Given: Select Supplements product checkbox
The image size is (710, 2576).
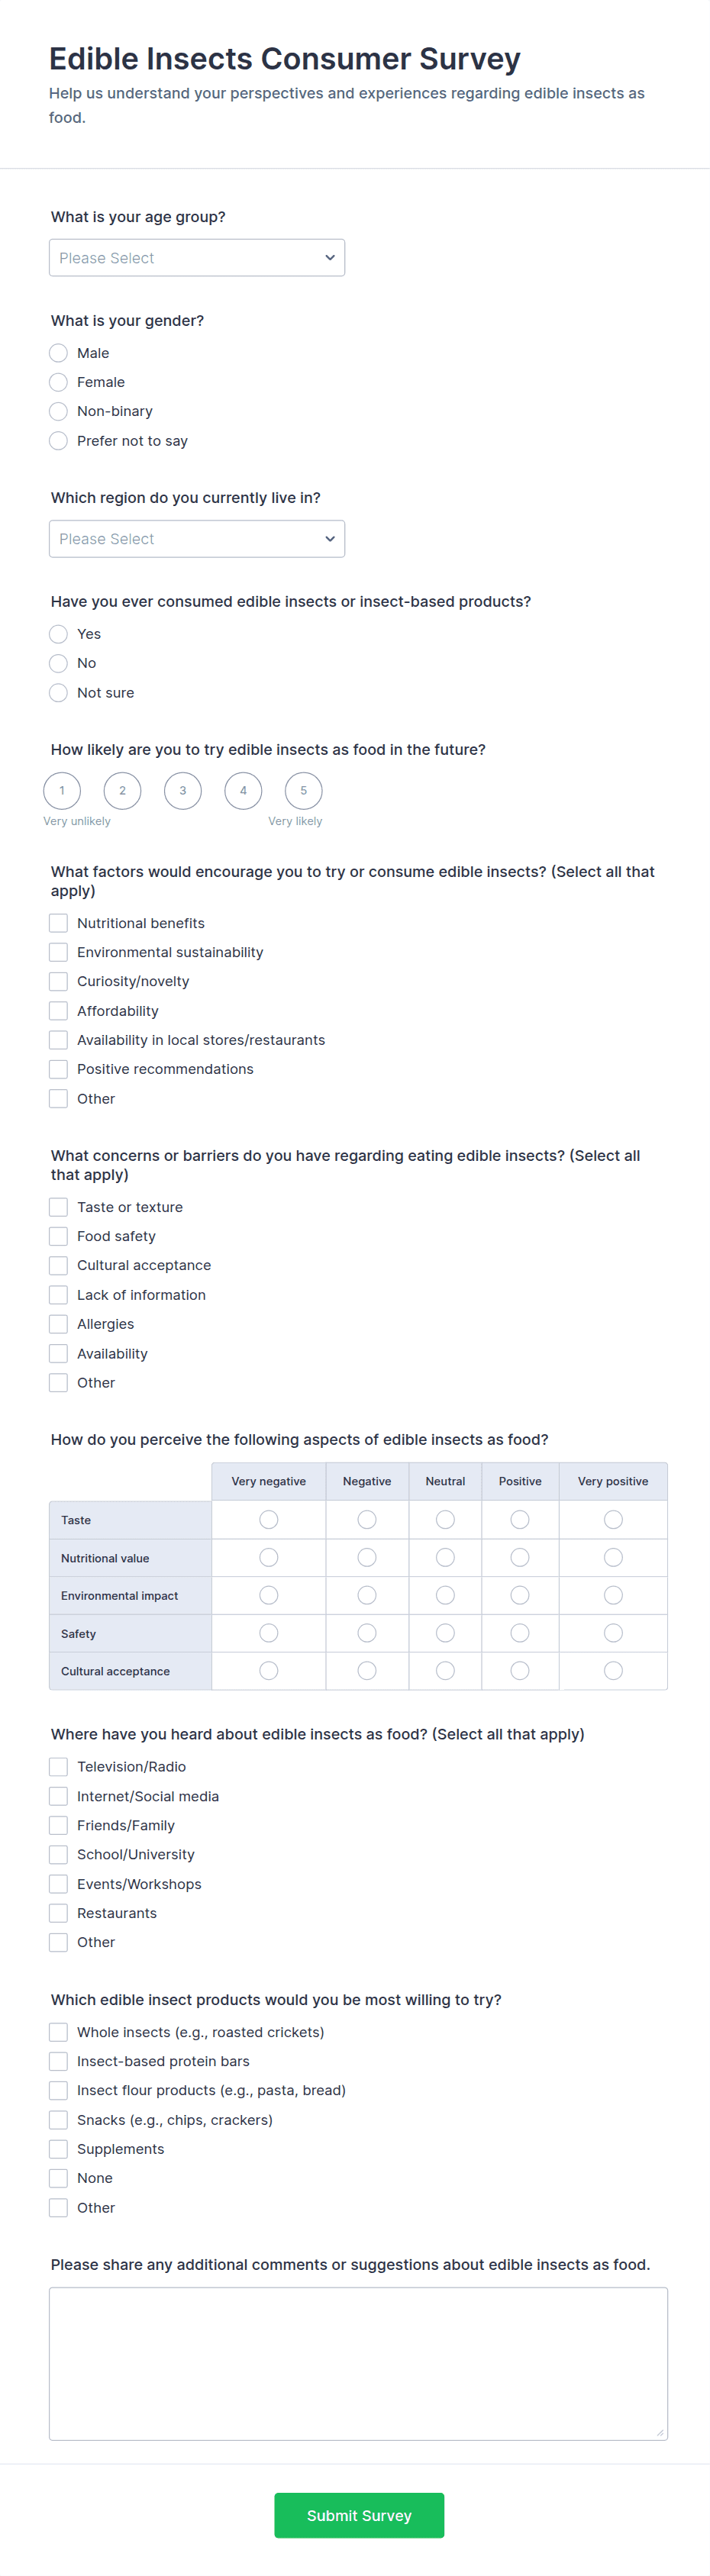Looking at the screenshot, I should click(x=58, y=2149).
